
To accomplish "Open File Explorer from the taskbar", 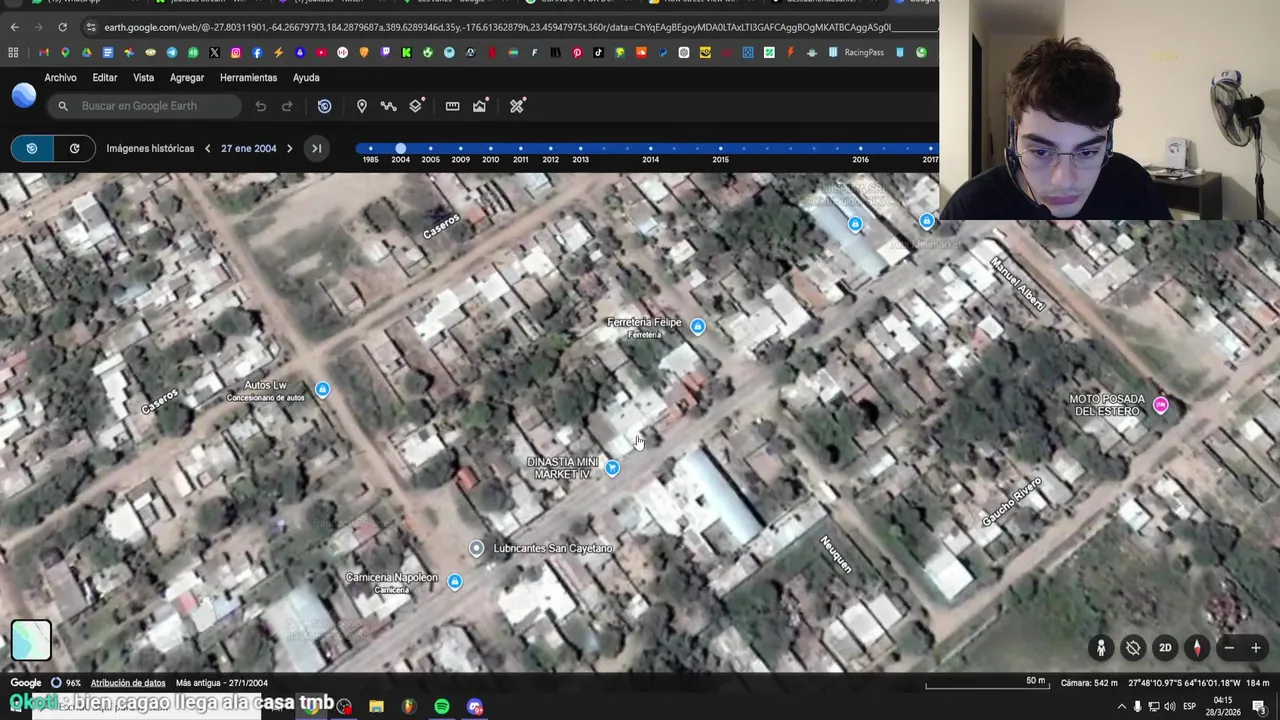I will coord(376,706).
